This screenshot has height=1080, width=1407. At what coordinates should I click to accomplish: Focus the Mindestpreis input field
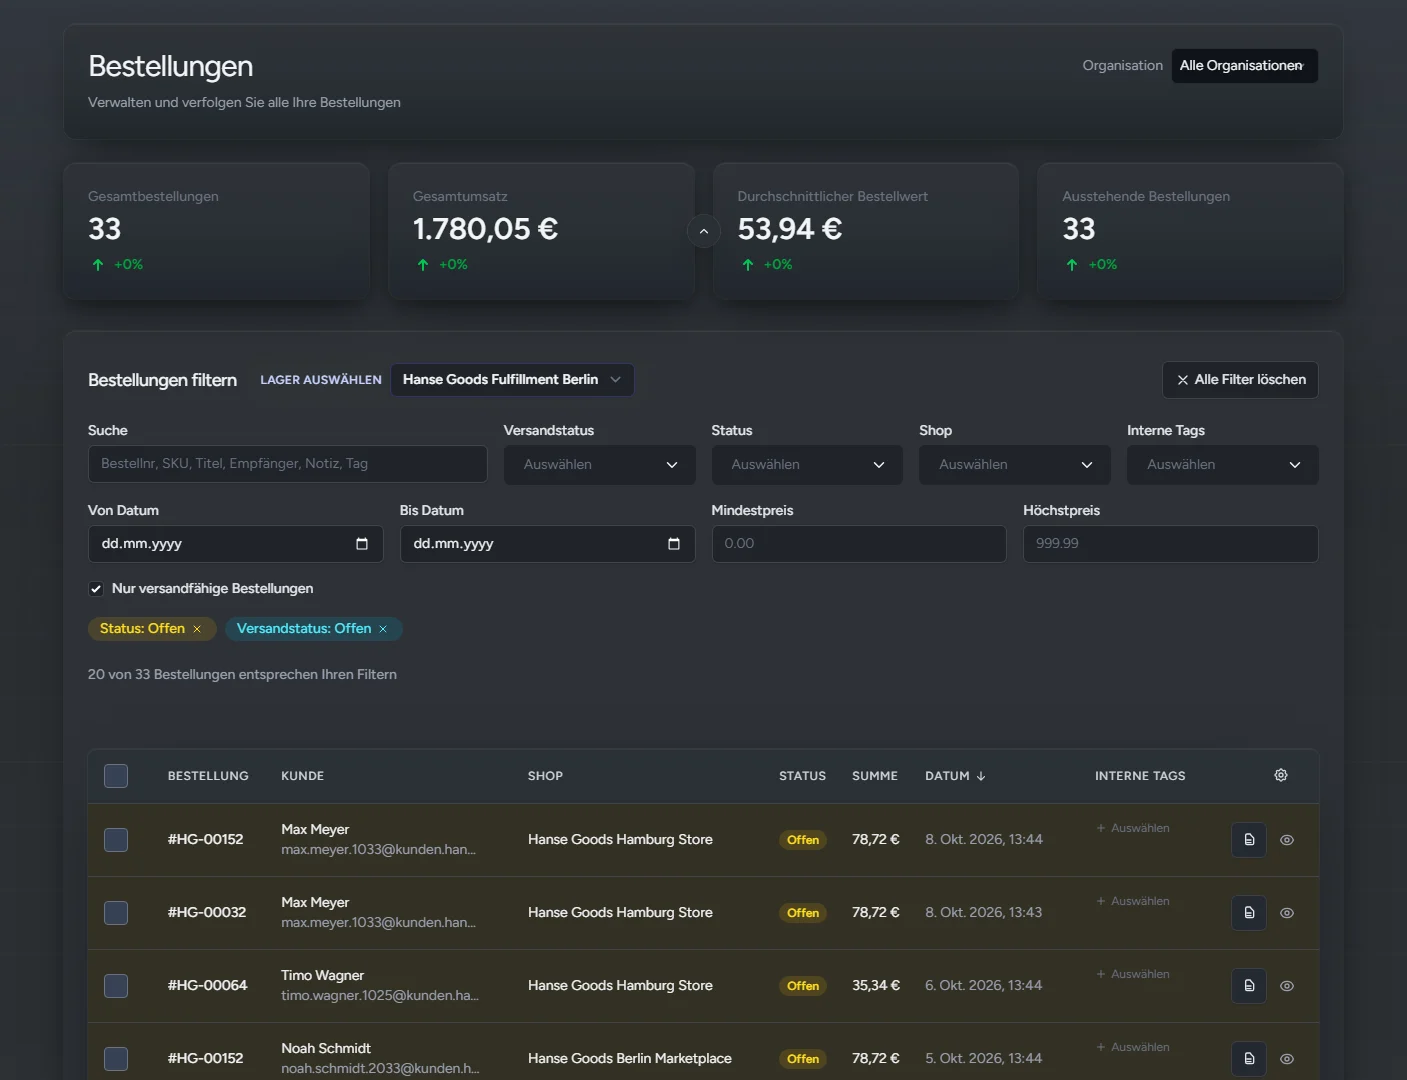point(859,544)
